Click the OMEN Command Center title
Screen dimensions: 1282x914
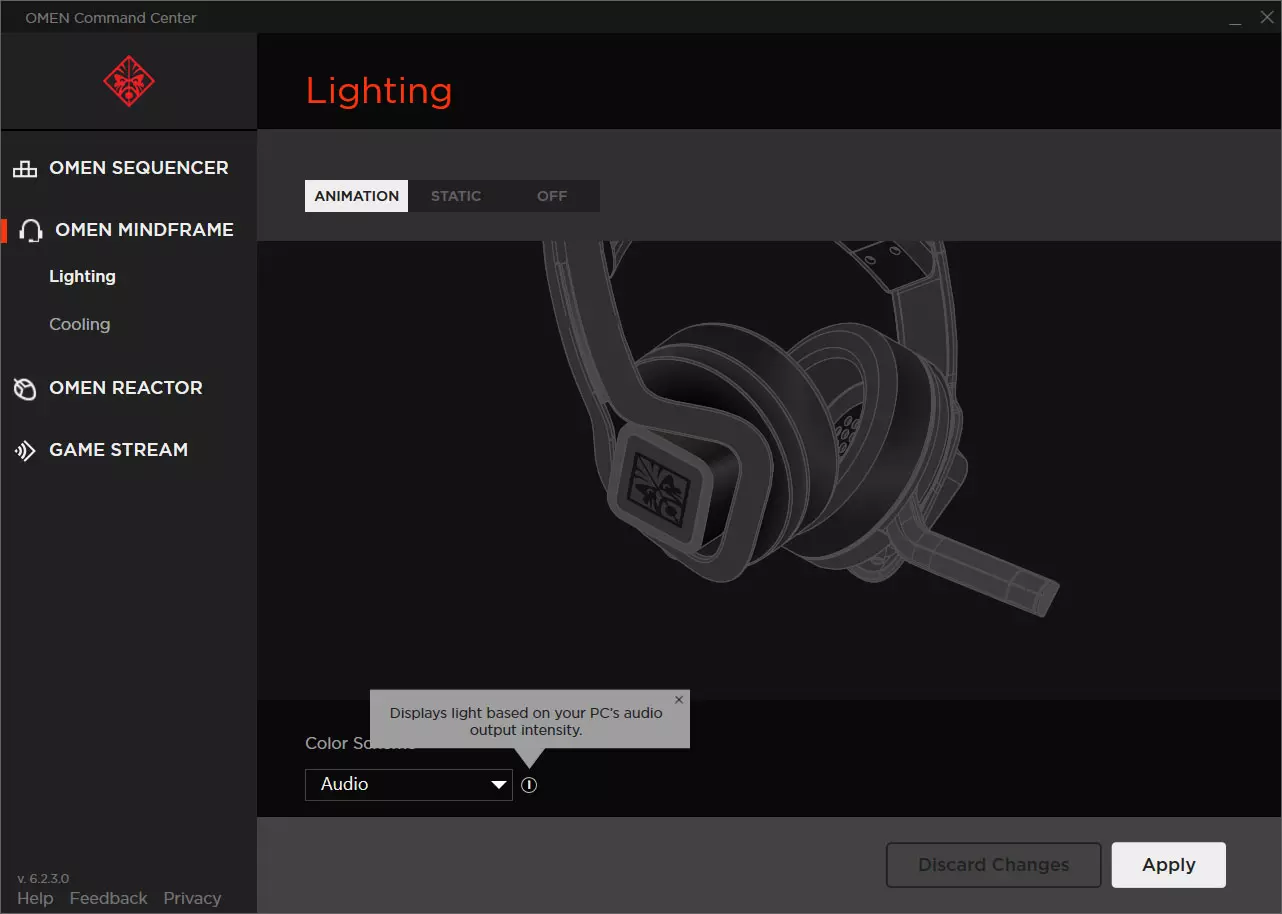coord(111,18)
